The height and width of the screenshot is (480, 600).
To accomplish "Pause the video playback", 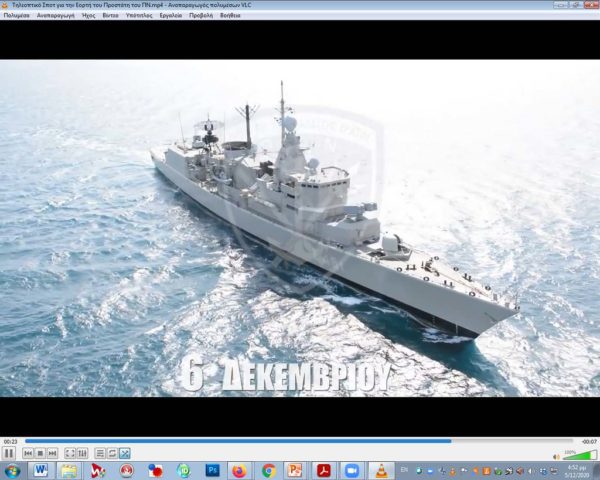I will 9,453.
